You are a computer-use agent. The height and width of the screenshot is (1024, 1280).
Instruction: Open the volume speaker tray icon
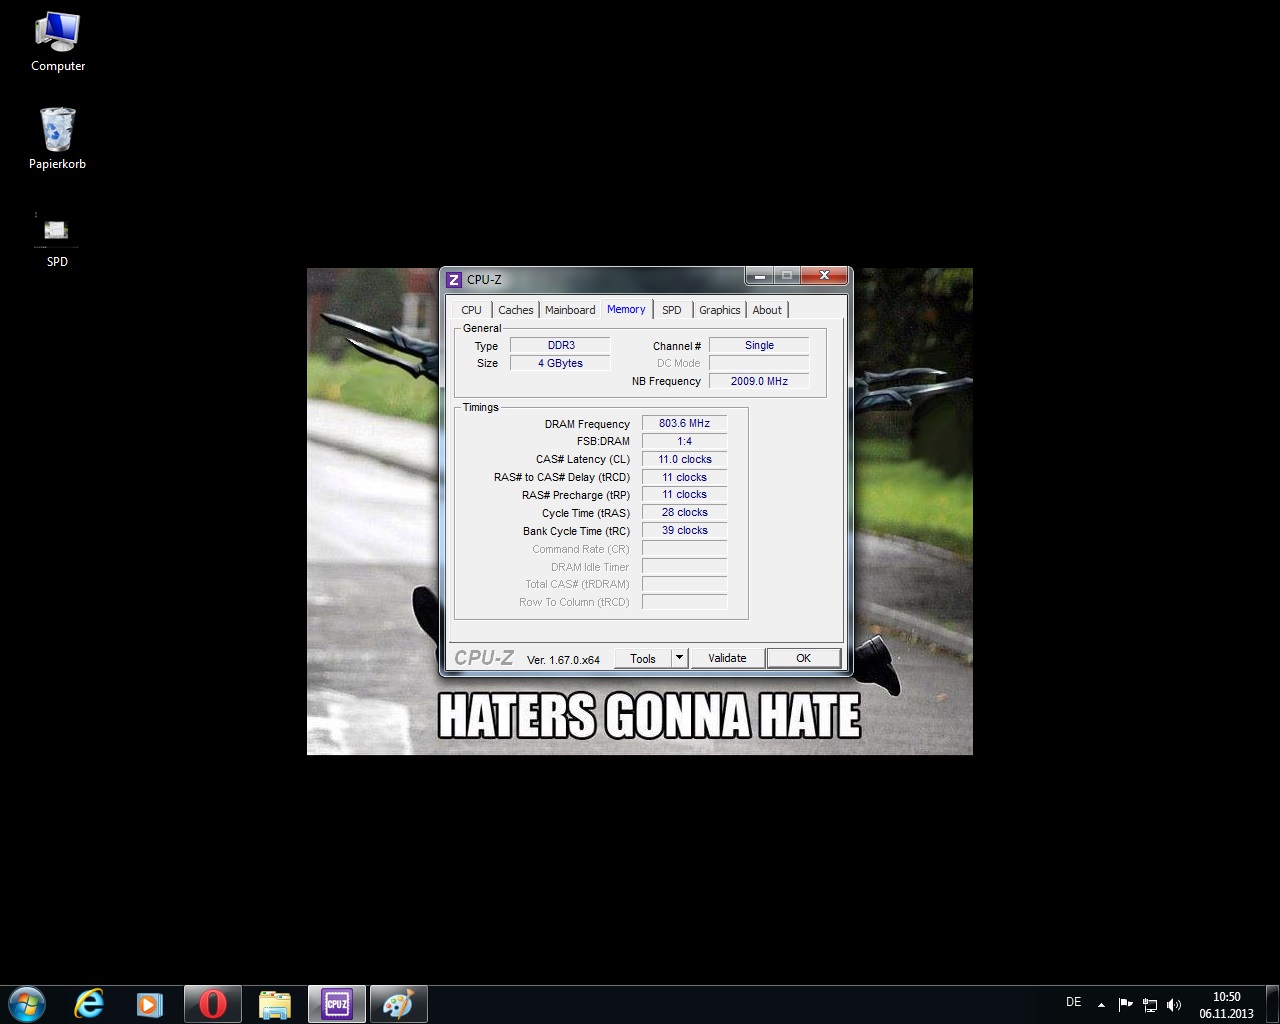click(1174, 1004)
